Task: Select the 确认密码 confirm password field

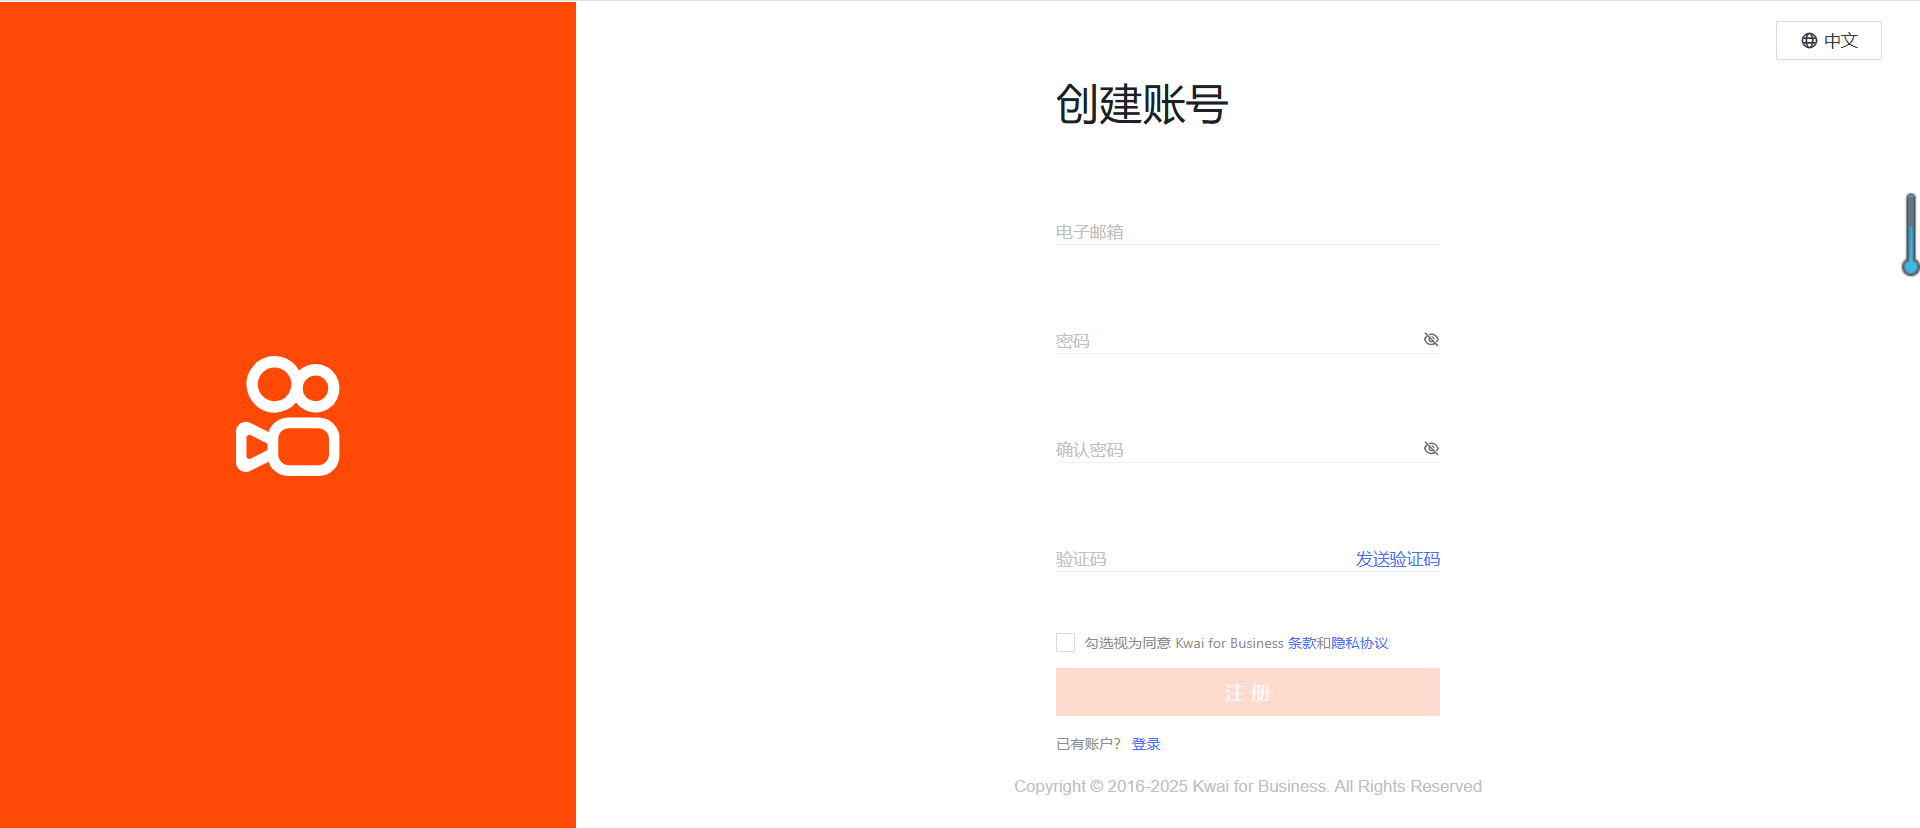Action: (x=1235, y=450)
